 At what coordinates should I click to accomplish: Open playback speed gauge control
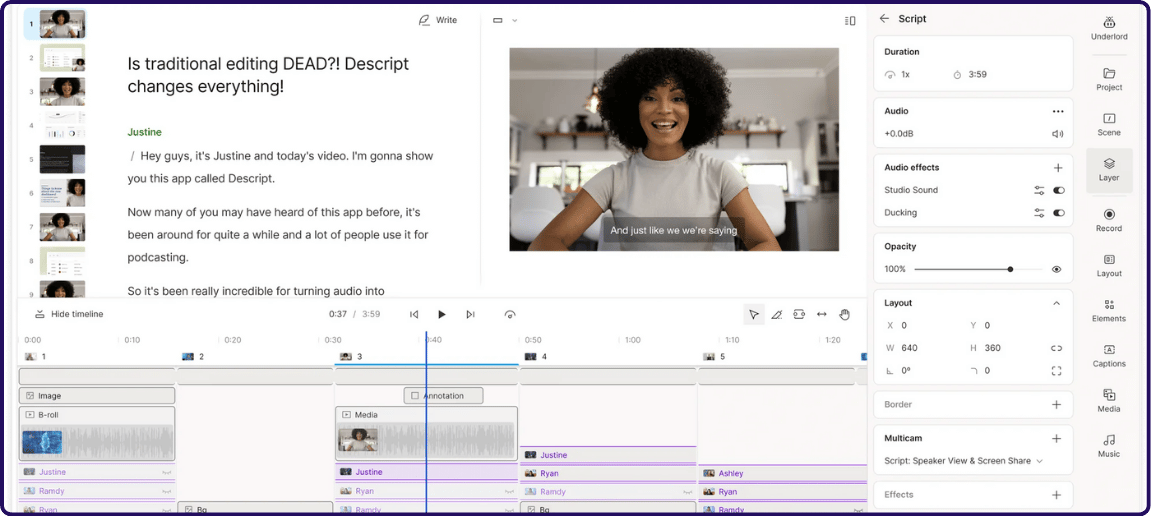[x=510, y=314]
